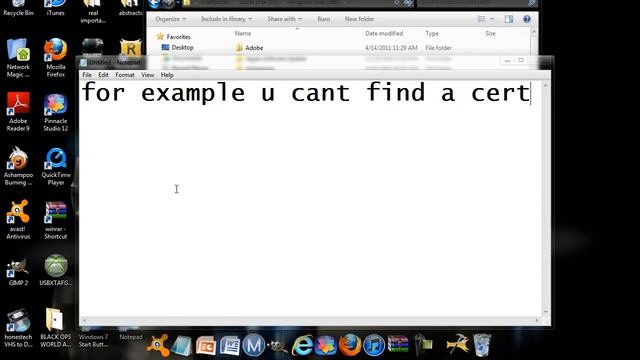Image resolution: width=640 pixels, height=360 pixels.
Task: Select the Ashampoo Burning desktop icon
Action: (x=18, y=166)
